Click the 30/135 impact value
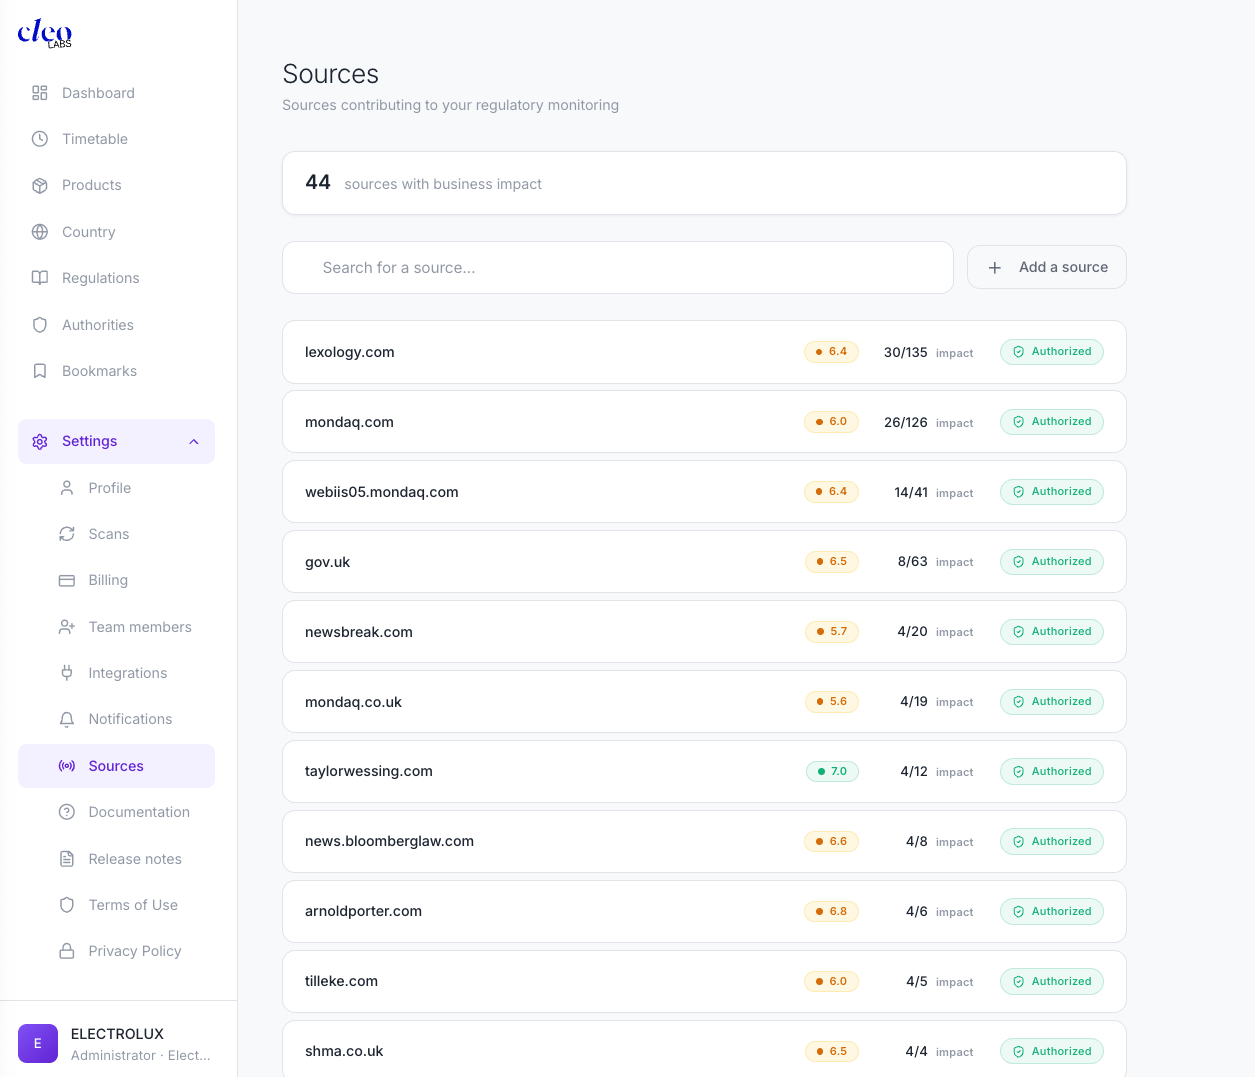The image size is (1255, 1077). [x=906, y=352]
